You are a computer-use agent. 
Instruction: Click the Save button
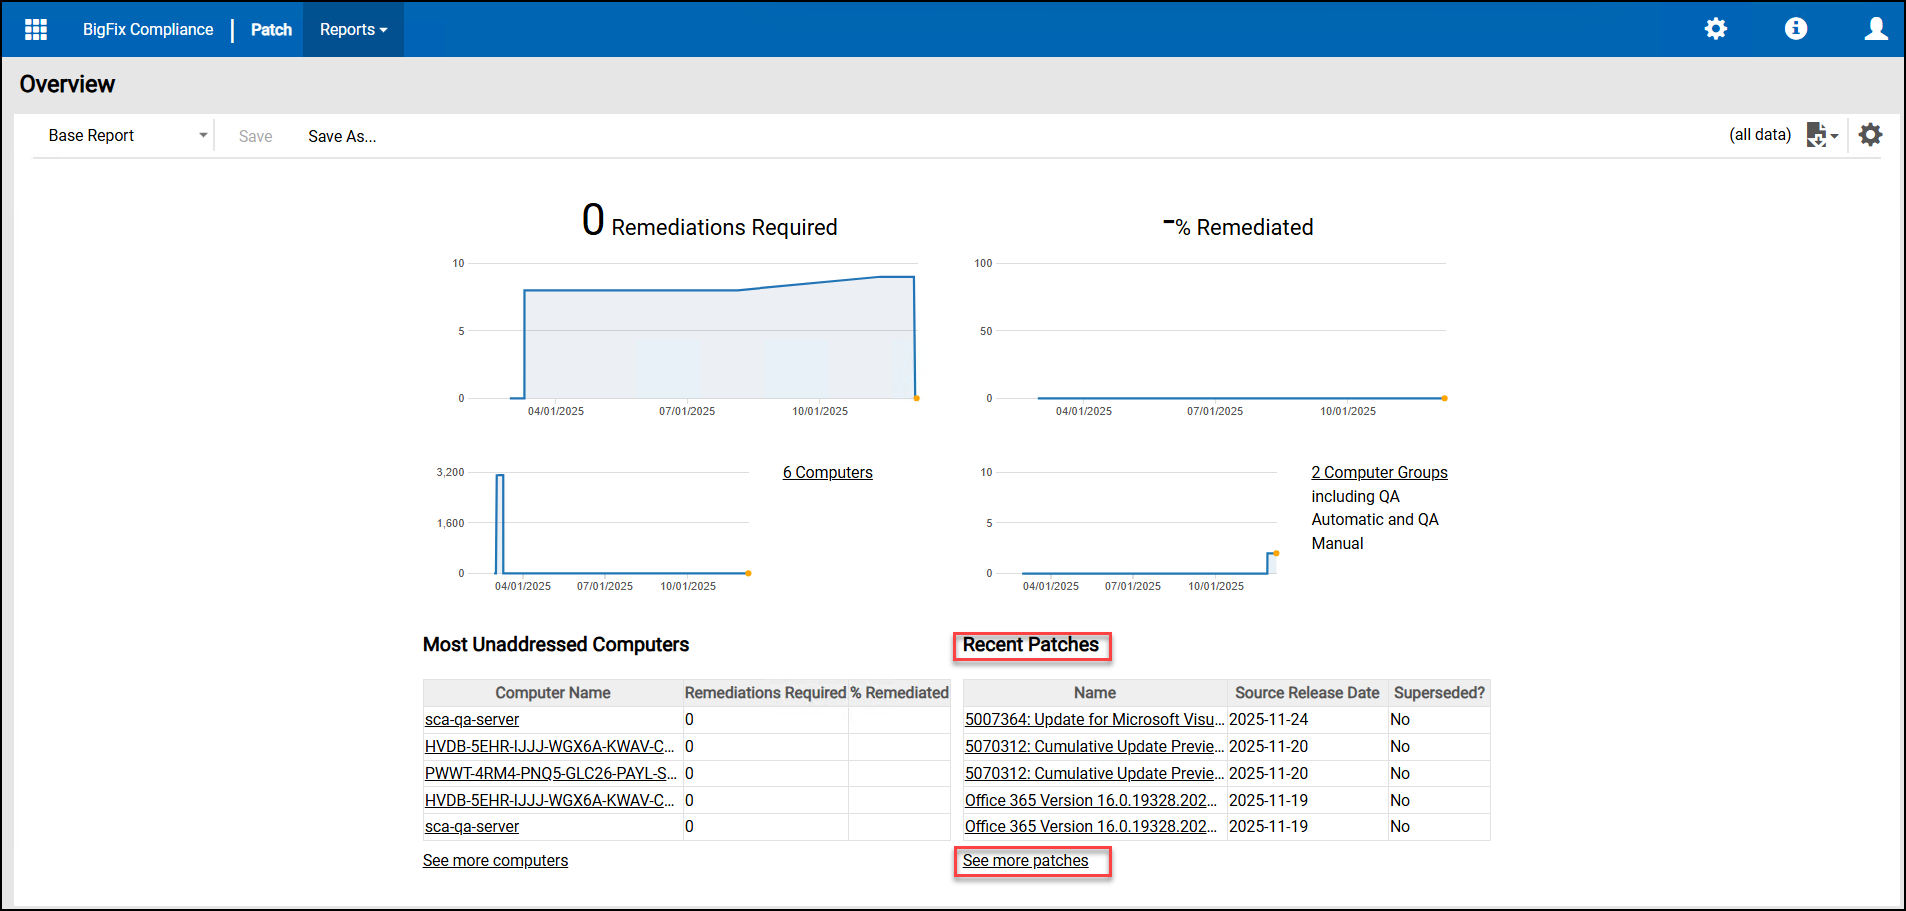click(255, 137)
